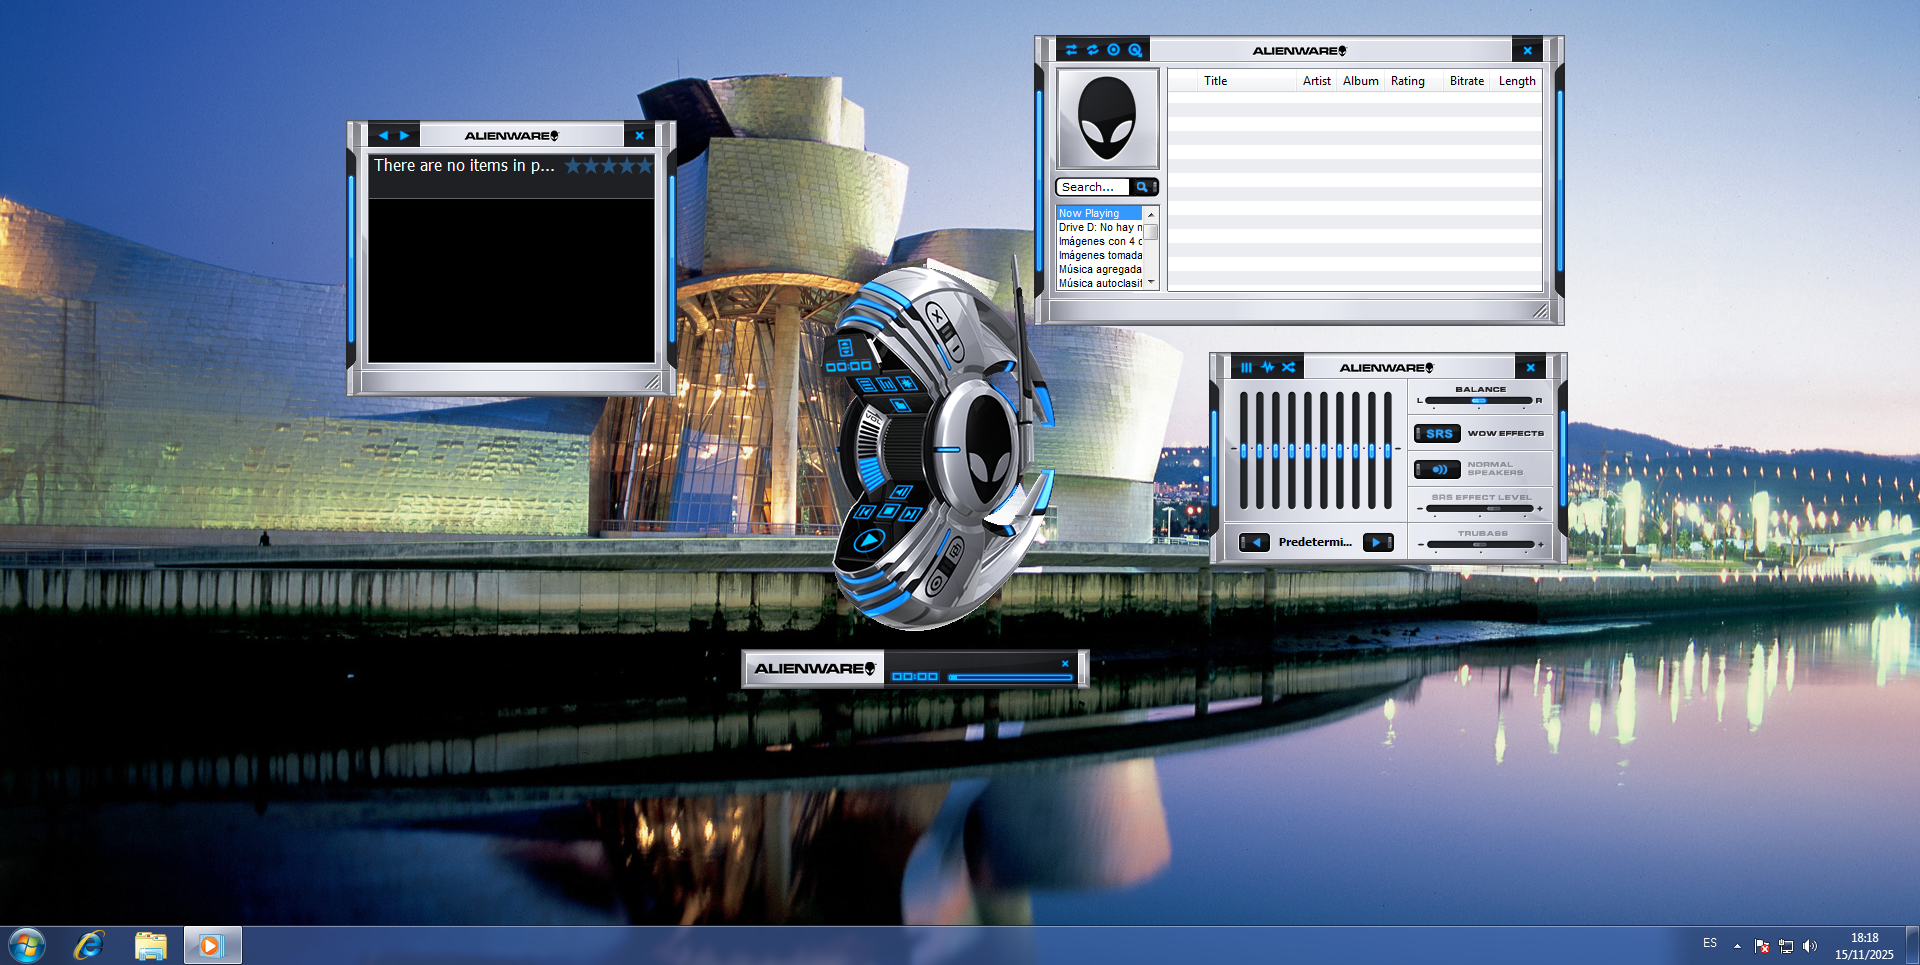Mute the sound using player speaker icon
Viewport: 1920px width, 965px height.
pos(900,492)
